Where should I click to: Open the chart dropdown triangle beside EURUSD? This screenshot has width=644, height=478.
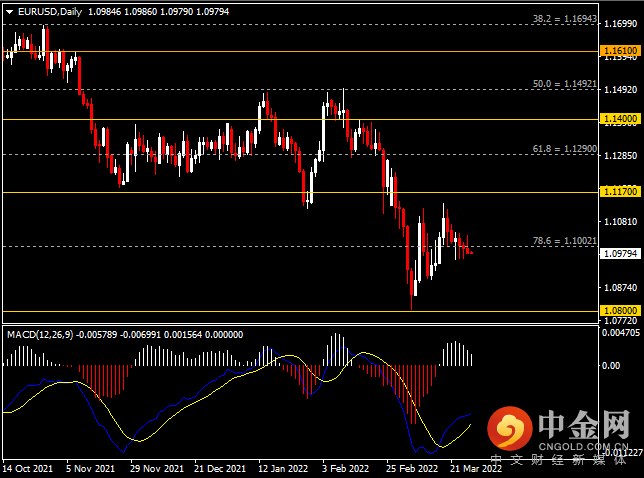[x=9, y=12]
